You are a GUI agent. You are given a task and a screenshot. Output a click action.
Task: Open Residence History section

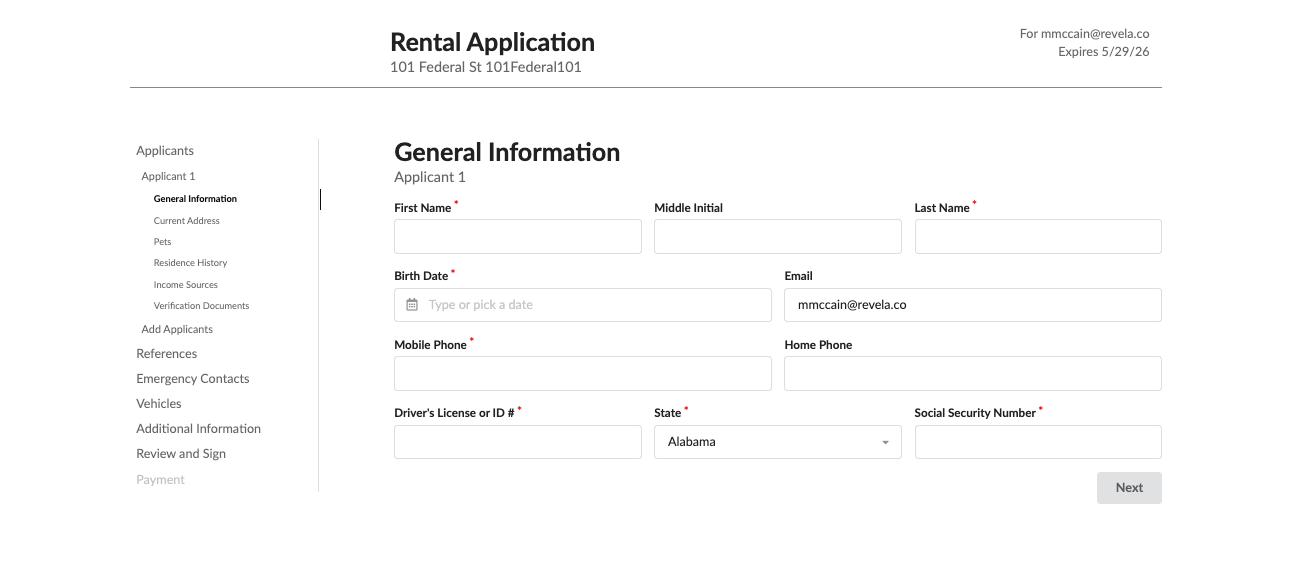click(190, 263)
